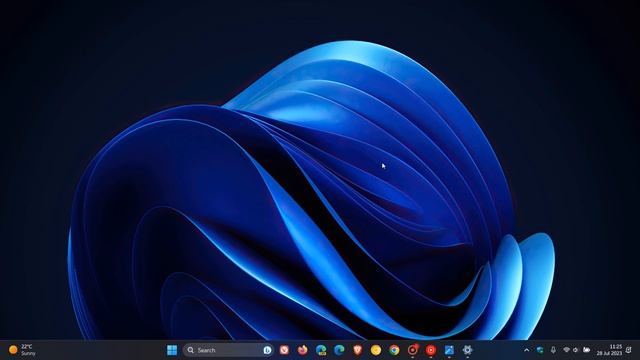
Task: Open the Photos app from taskbar
Action: click(449, 350)
